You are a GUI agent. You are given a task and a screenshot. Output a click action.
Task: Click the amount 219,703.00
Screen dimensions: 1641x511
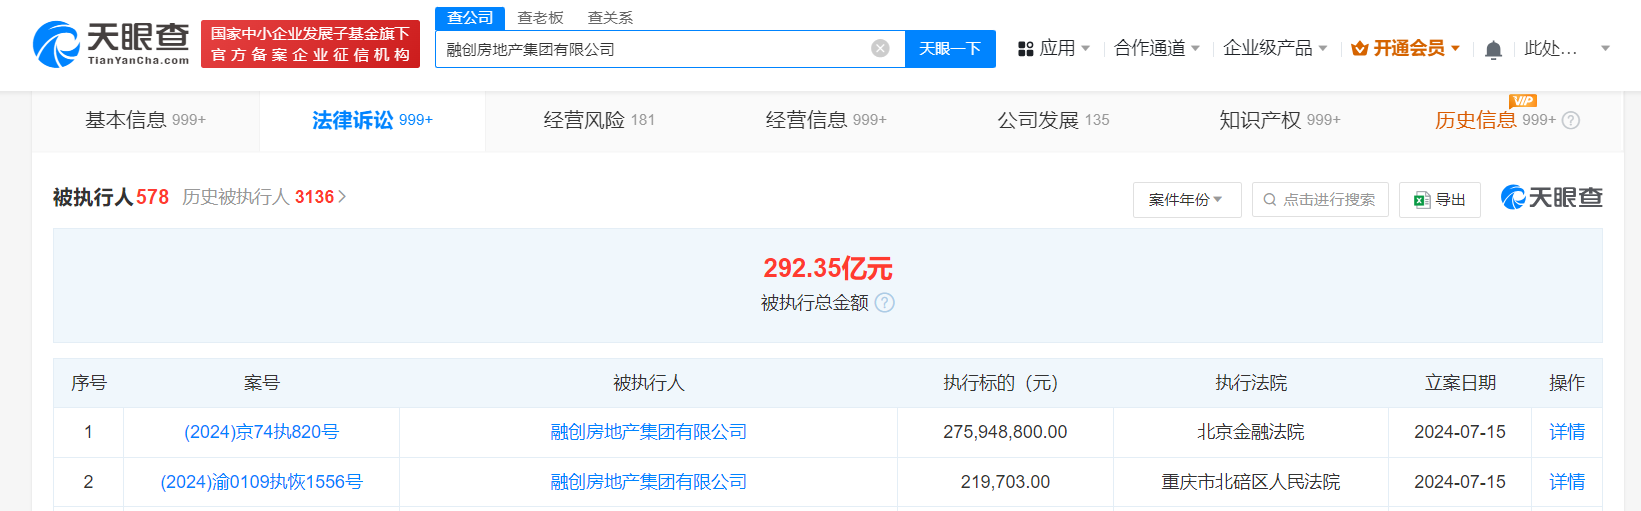[x=1005, y=482]
